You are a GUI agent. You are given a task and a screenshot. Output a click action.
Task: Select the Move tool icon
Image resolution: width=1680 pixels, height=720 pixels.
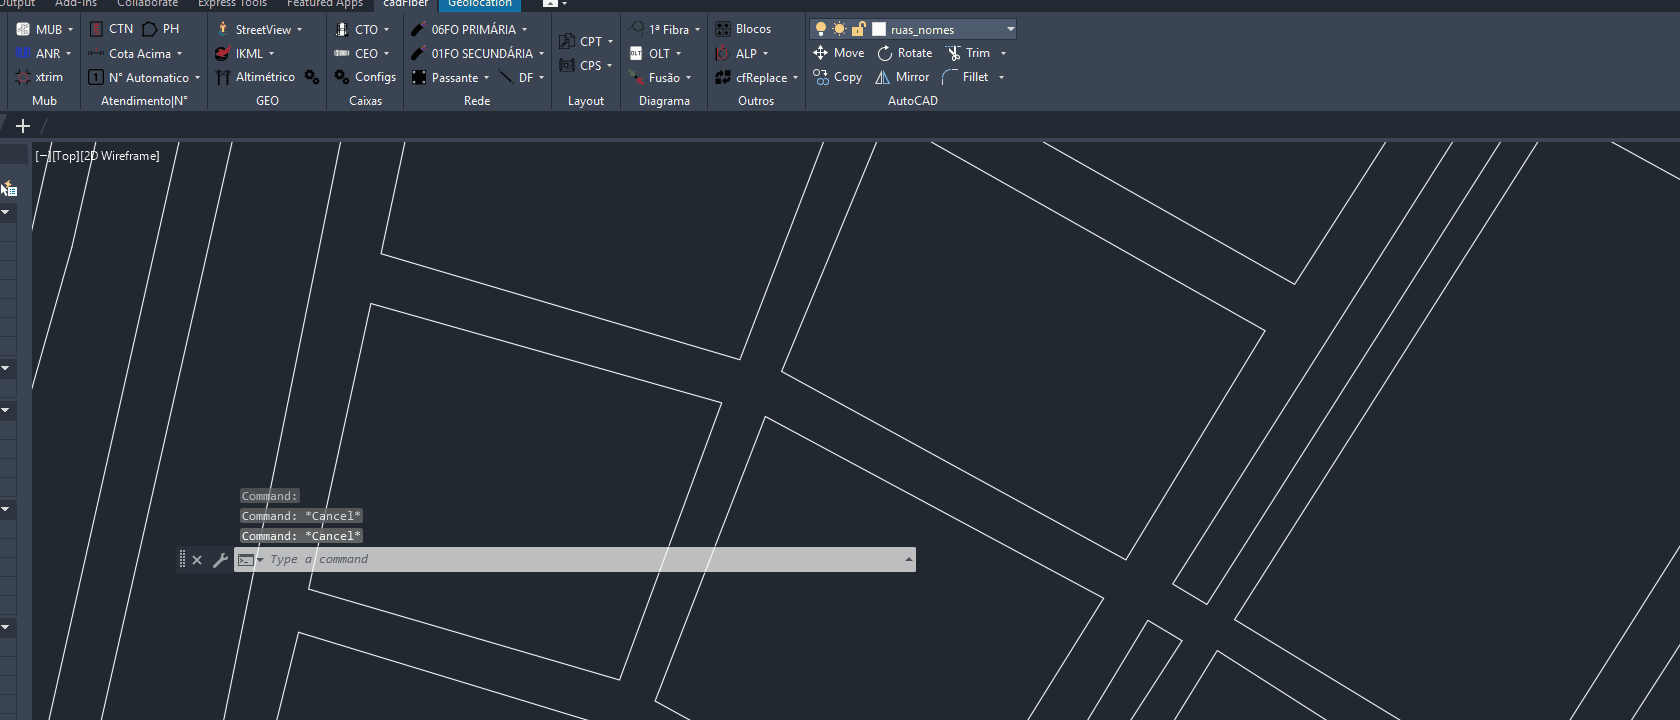click(820, 53)
